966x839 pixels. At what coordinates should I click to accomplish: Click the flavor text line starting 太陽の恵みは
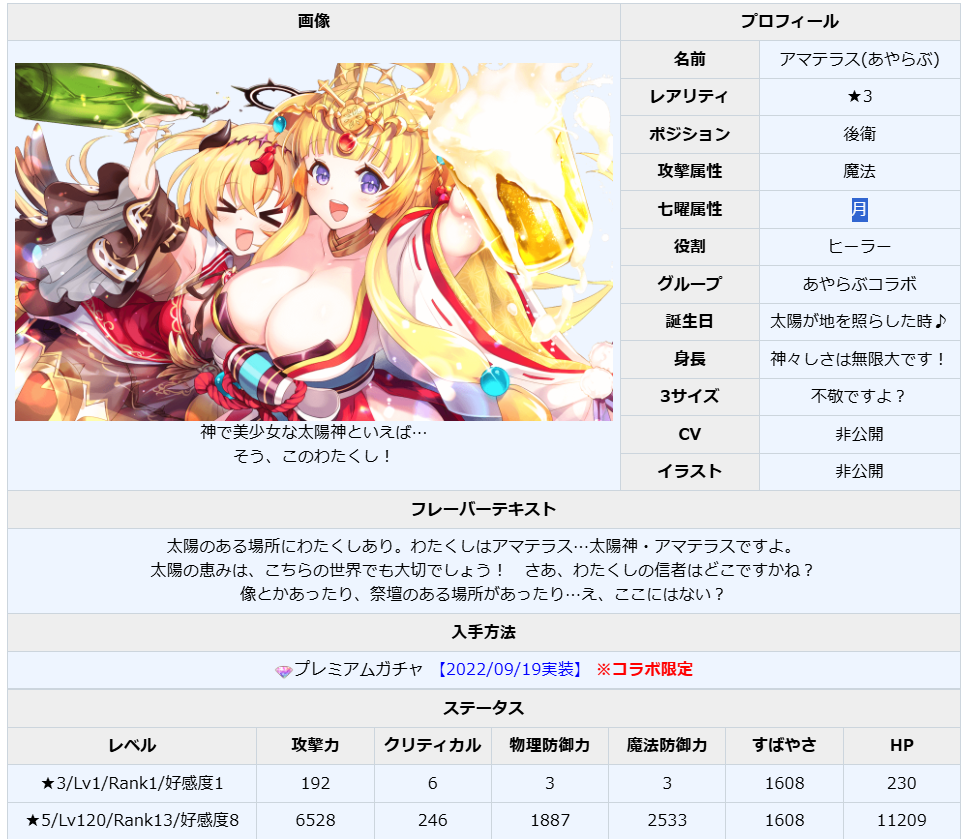pyautogui.click(x=484, y=570)
